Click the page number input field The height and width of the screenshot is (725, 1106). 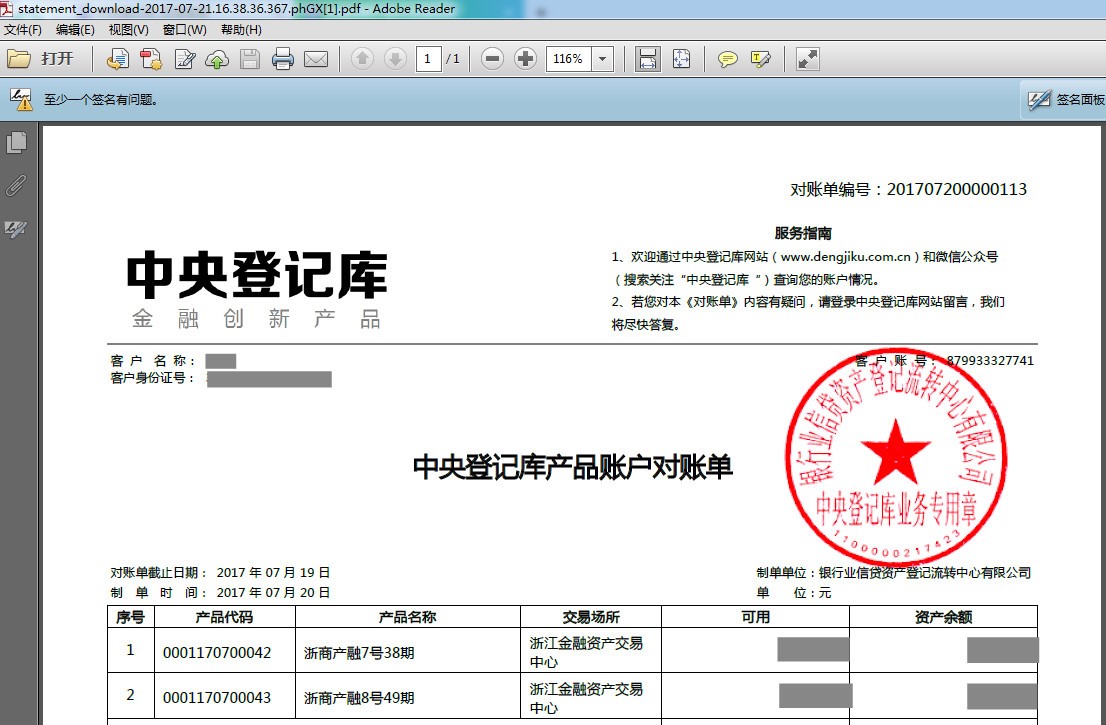pos(428,59)
